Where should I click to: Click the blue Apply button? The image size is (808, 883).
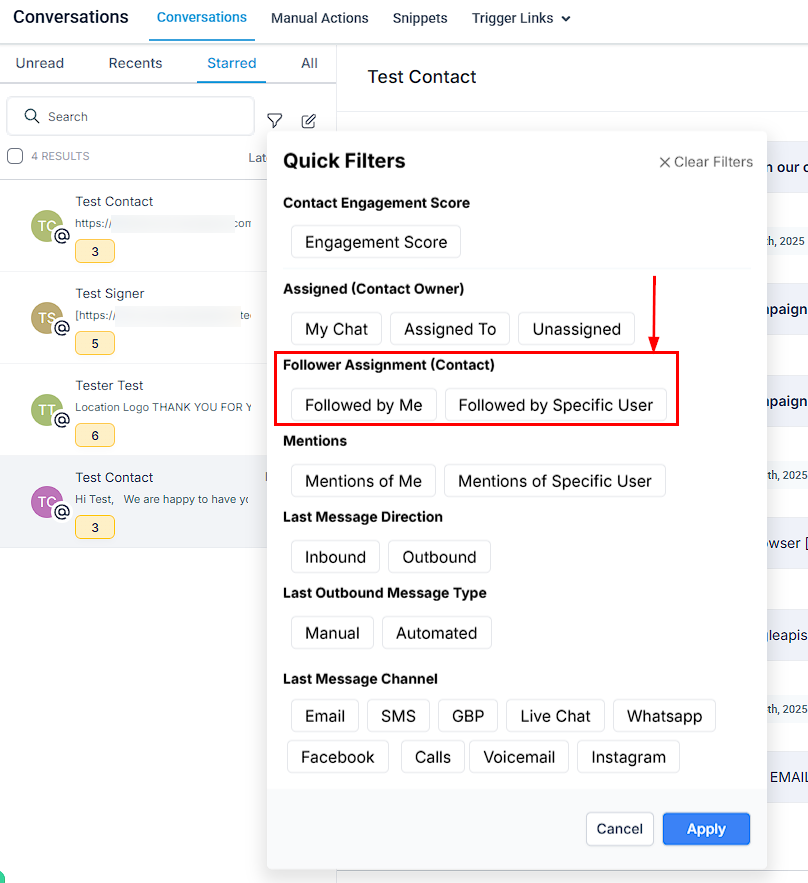coord(706,829)
